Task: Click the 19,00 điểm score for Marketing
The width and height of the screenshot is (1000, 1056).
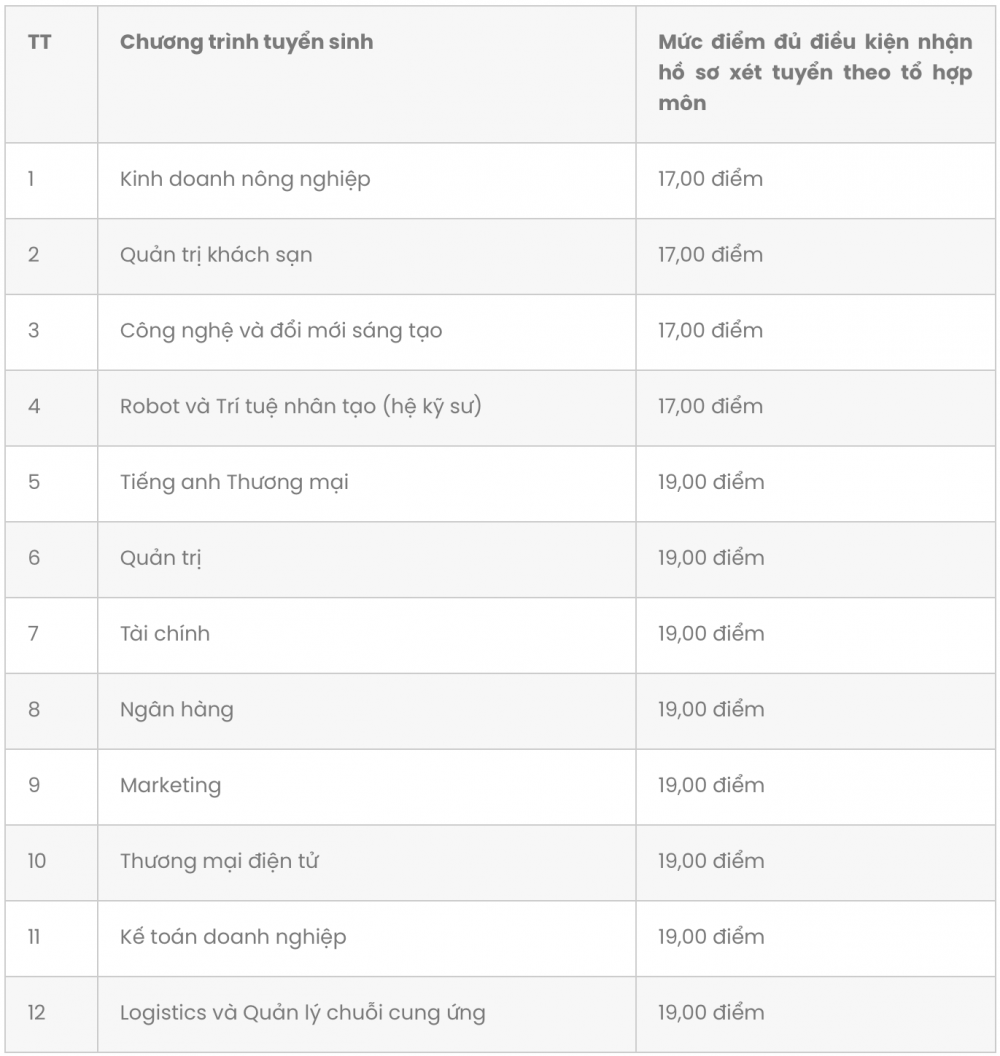Action: (x=711, y=785)
